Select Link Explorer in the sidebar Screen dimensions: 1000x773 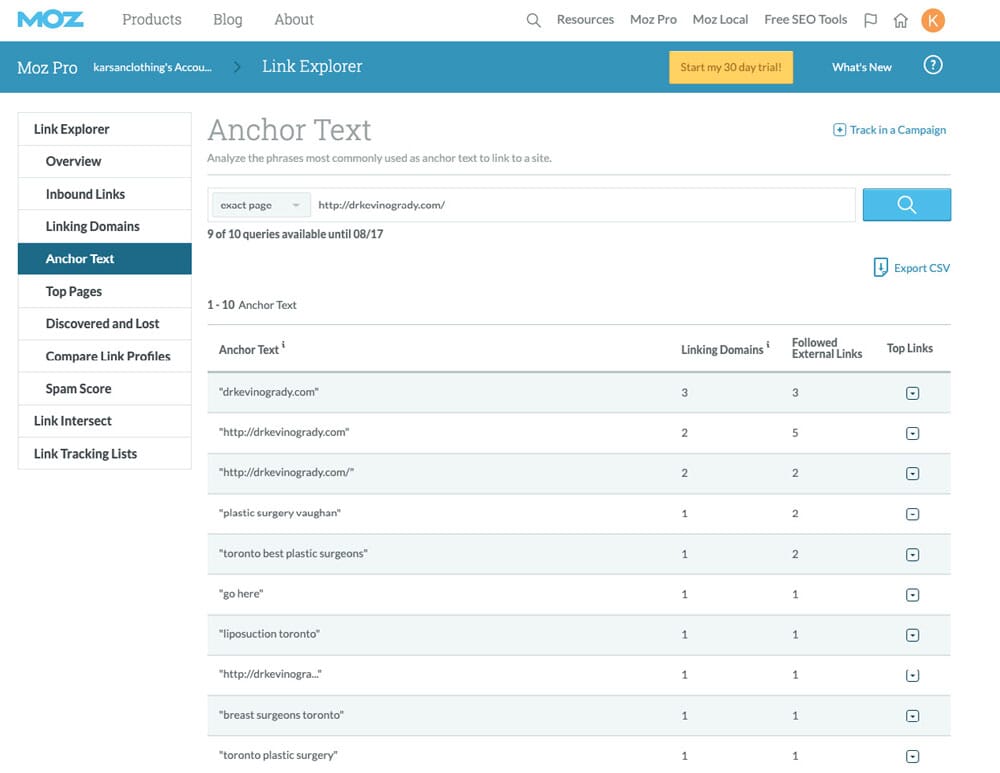click(105, 129)
